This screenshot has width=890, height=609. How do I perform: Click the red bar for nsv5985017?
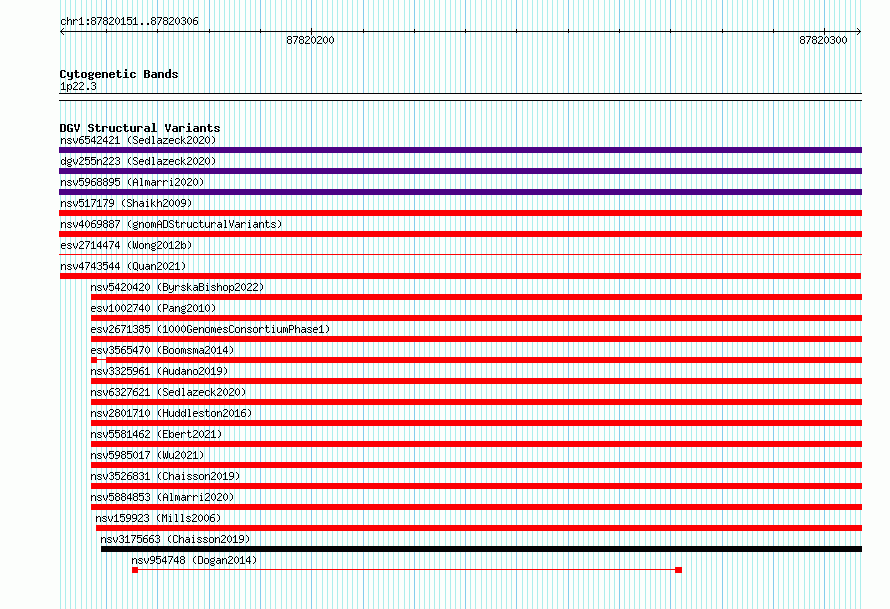click(476, 465)
